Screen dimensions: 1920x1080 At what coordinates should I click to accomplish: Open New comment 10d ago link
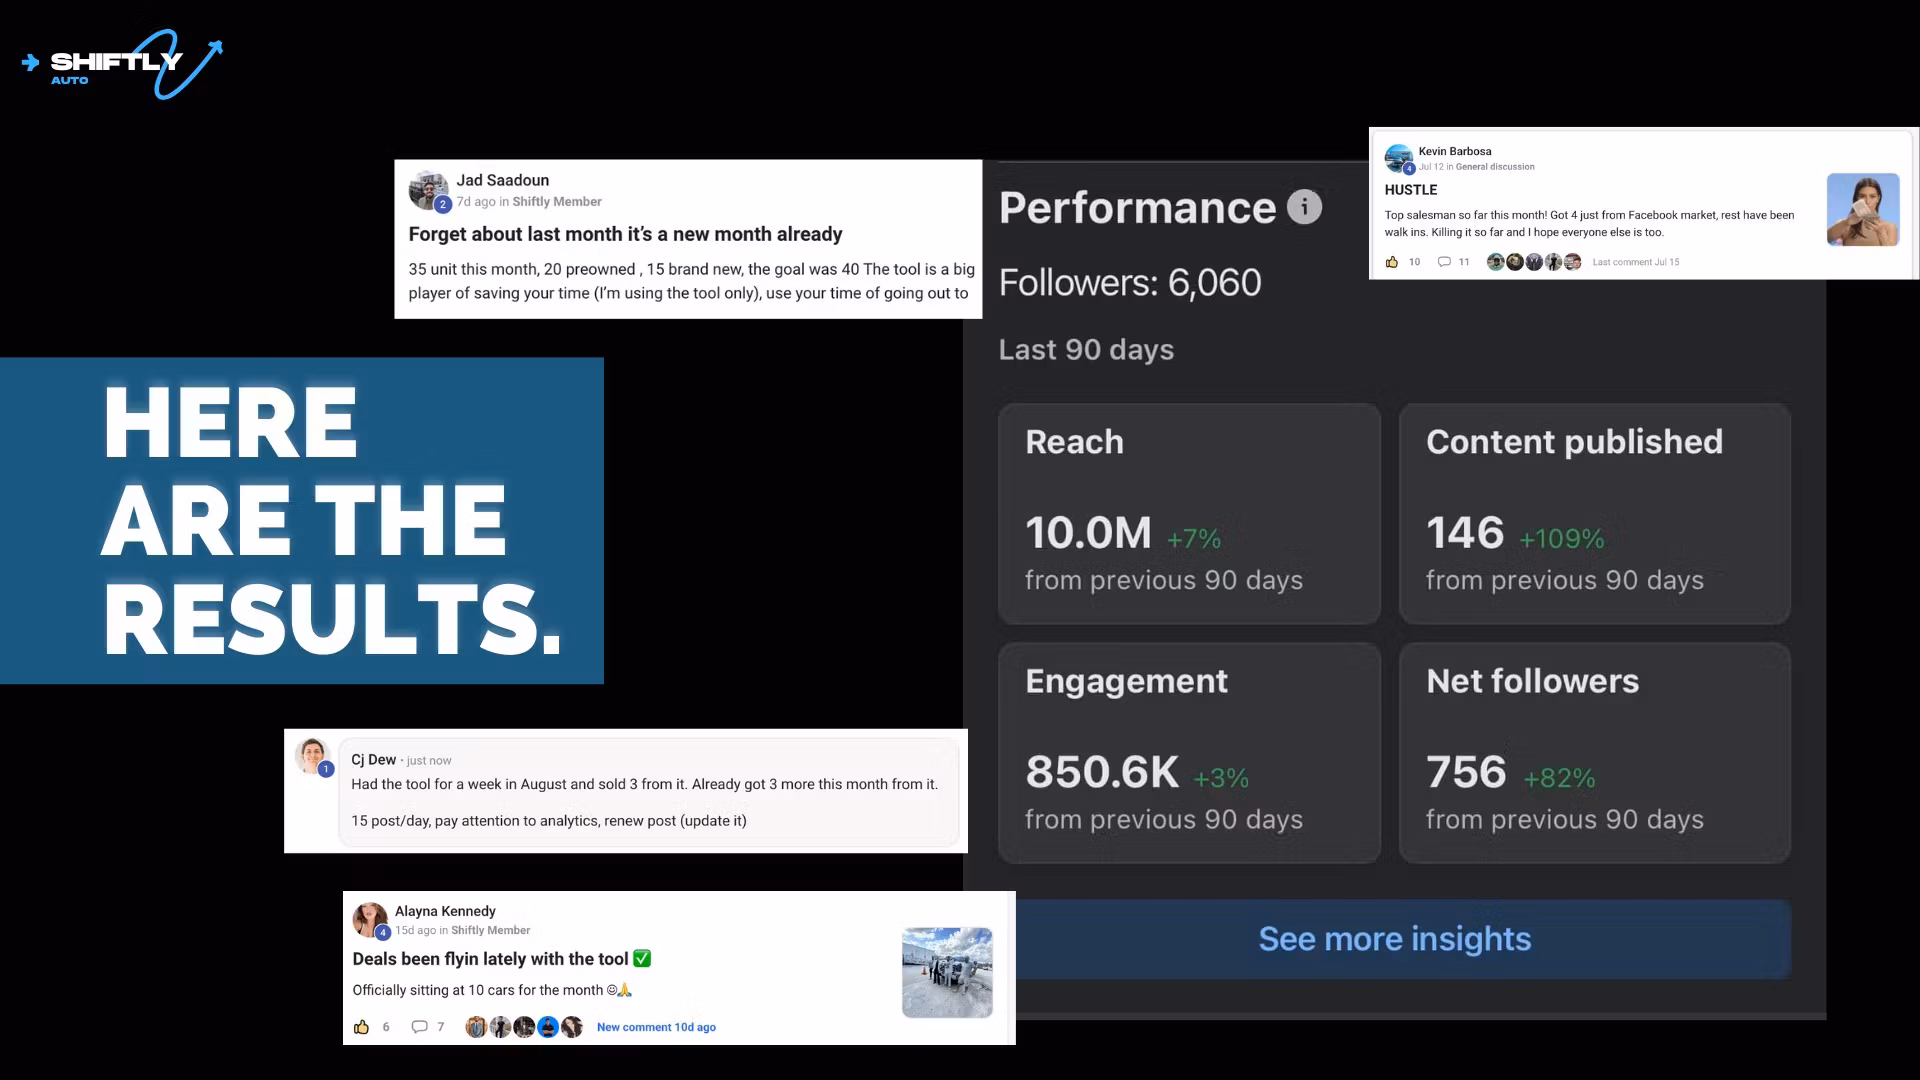(x=656, y=1027)
